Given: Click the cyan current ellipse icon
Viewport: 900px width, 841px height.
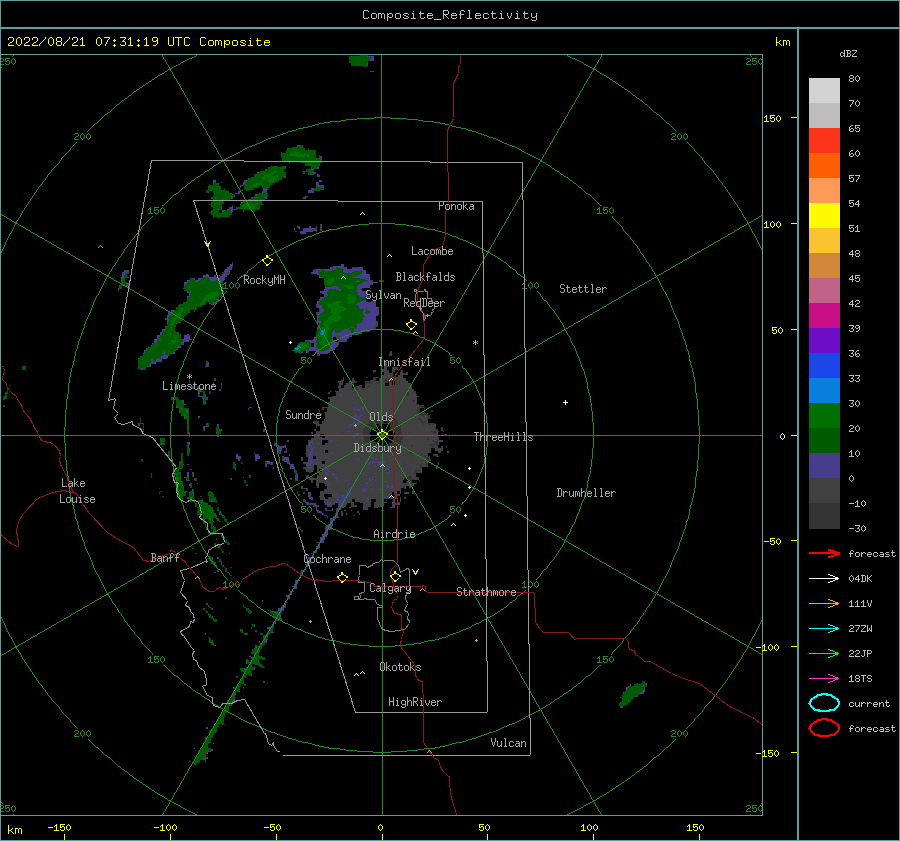Looking at the screenshot, I should pos(824,703).
